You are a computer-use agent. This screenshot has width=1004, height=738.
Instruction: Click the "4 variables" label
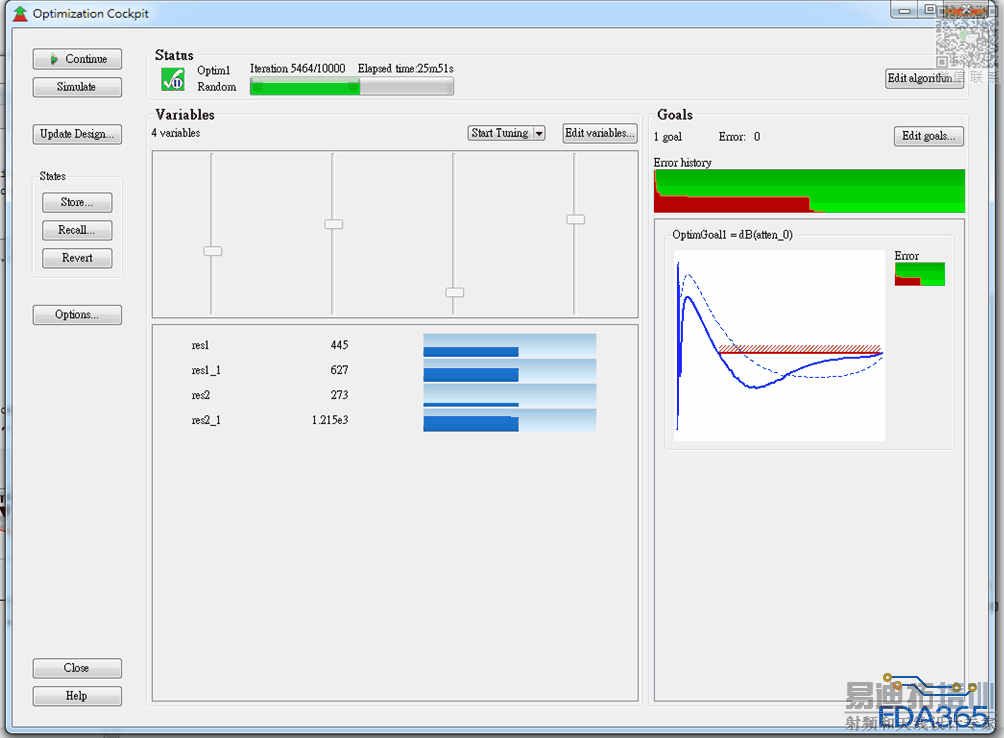point(175,133)
